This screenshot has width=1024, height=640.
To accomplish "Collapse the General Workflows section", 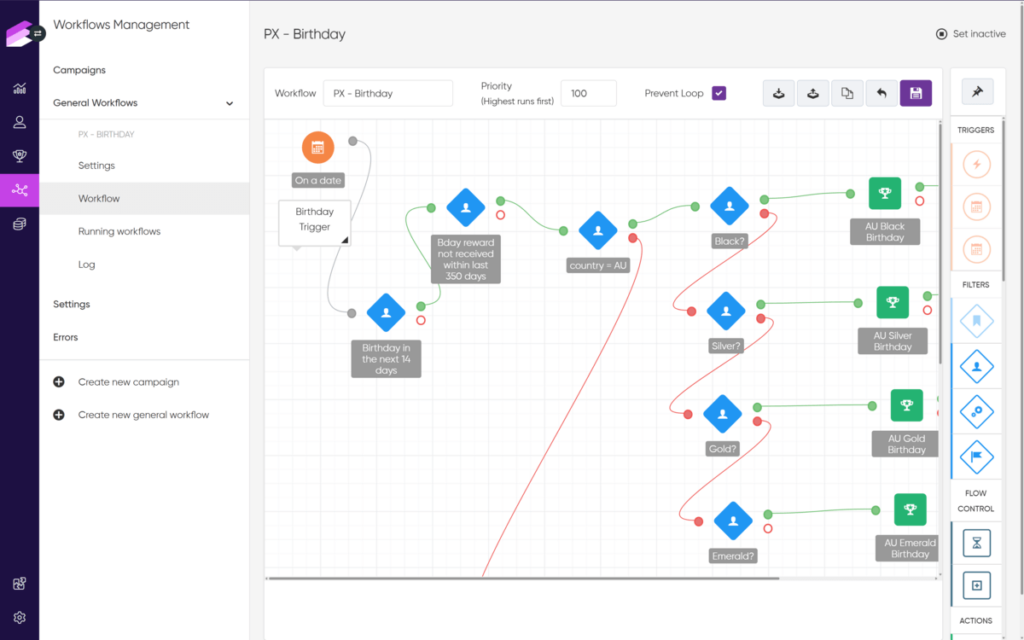I will 229,103.
